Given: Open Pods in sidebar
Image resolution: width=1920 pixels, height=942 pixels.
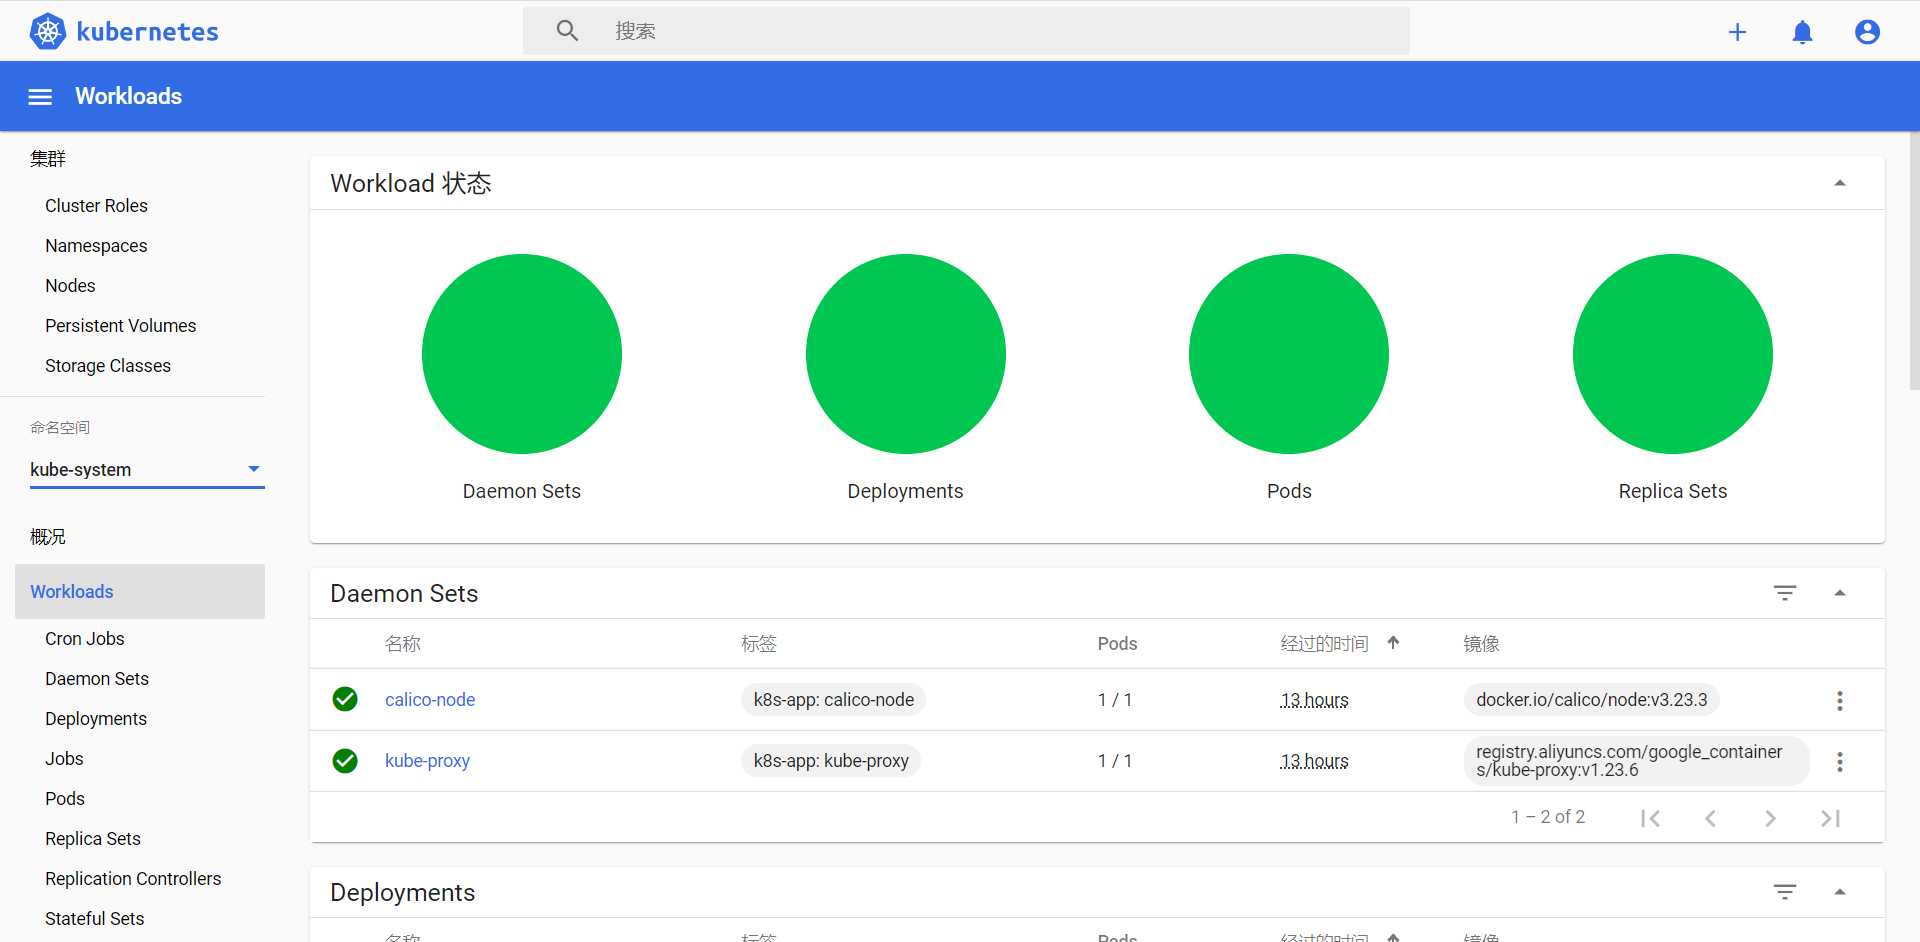Looking at the screenshot, I should (65, 799).
